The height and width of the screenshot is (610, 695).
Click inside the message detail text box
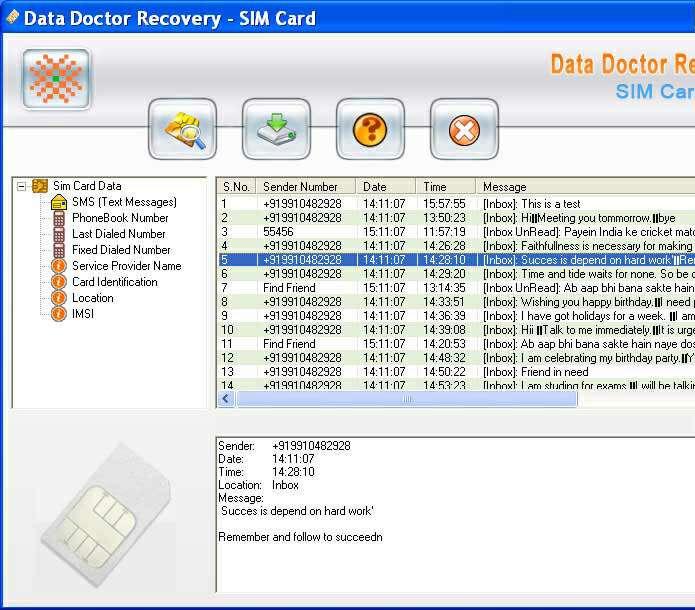click(x=456, y=514)
